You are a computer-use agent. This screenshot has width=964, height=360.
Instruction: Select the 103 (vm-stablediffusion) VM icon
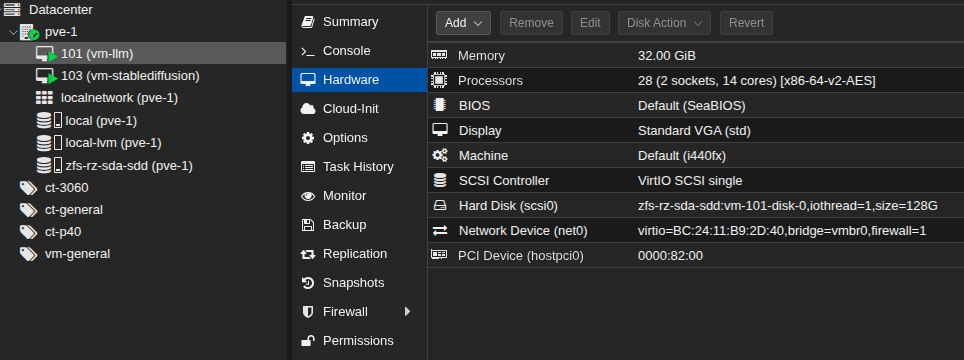46,76
